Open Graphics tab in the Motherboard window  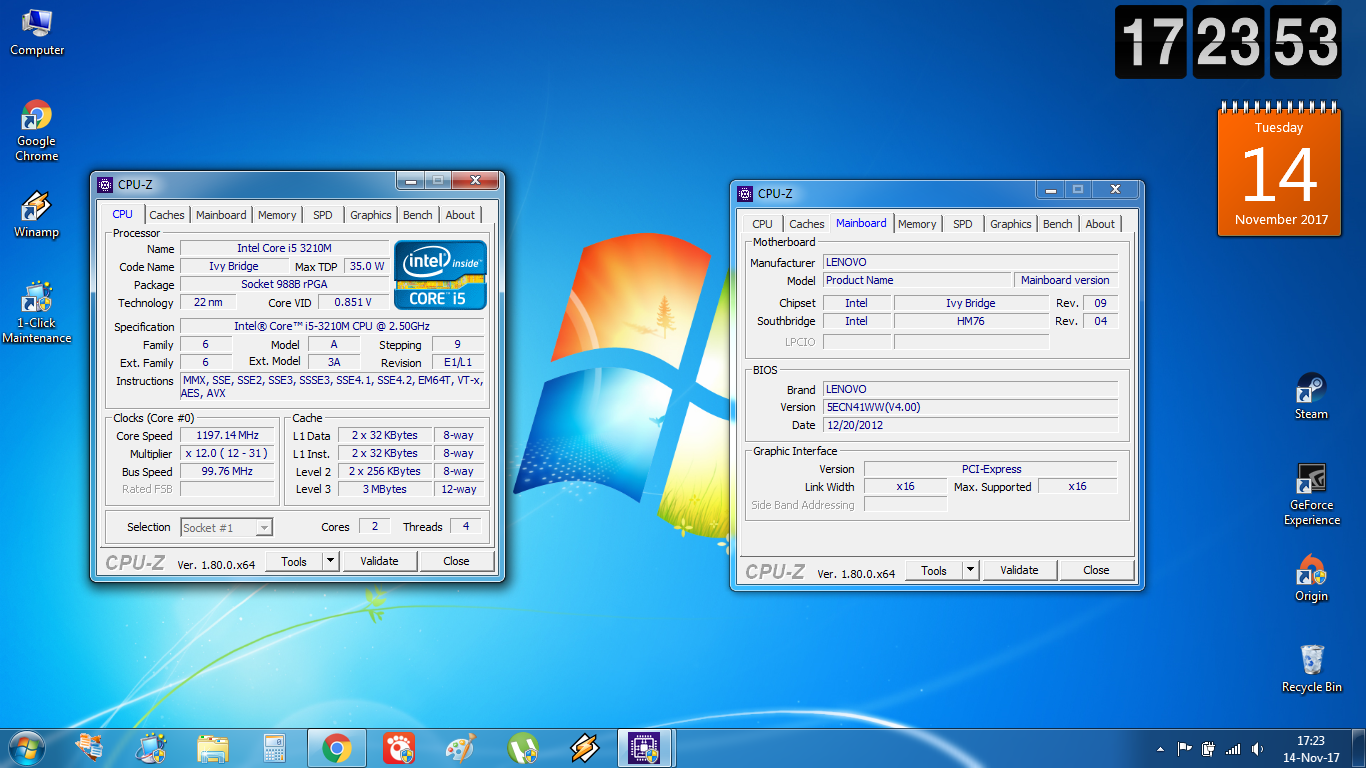coord(1011,224)
